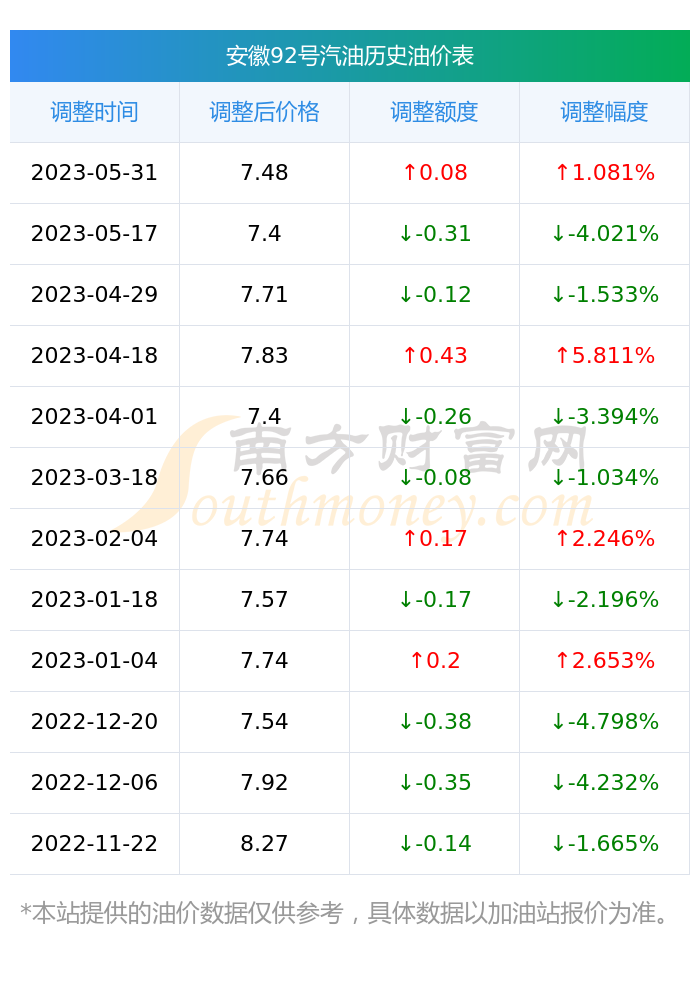Click the 7.83 price cell

point(265,356)
